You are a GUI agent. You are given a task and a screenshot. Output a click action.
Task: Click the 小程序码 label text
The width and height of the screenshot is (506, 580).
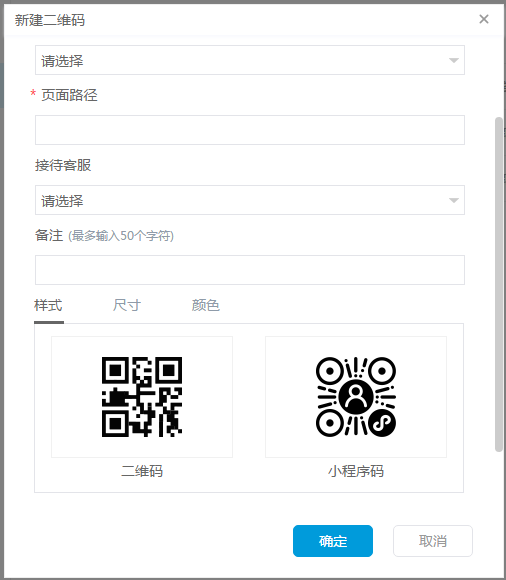pos(356,471)
